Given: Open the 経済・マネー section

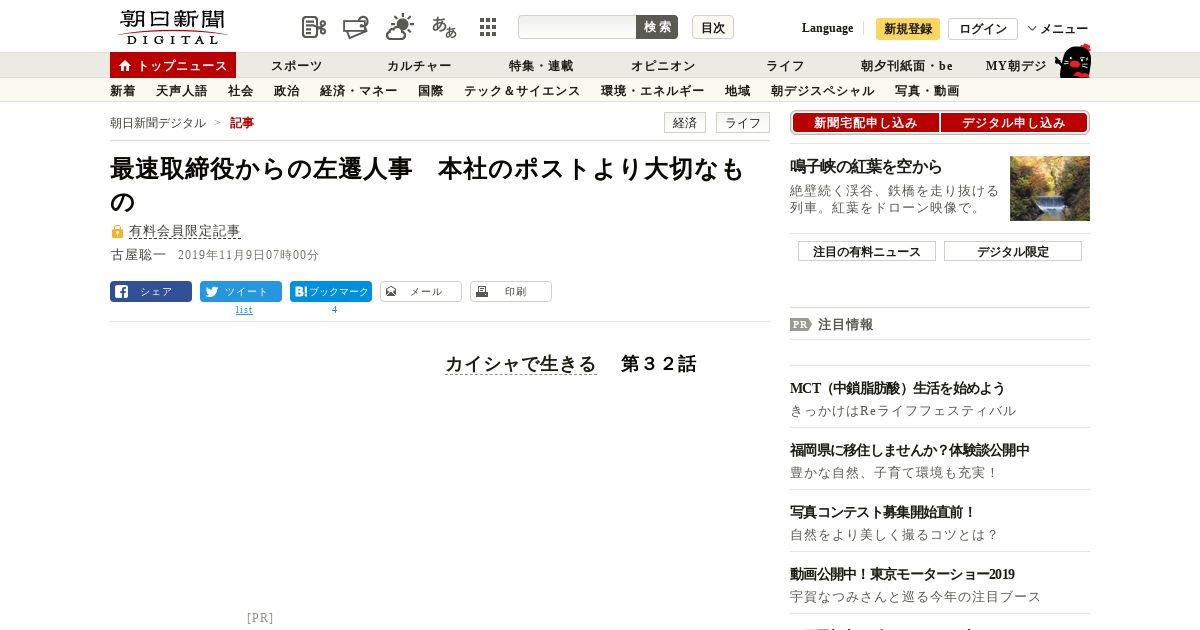Looking at the screenshot, I should 359,91.
